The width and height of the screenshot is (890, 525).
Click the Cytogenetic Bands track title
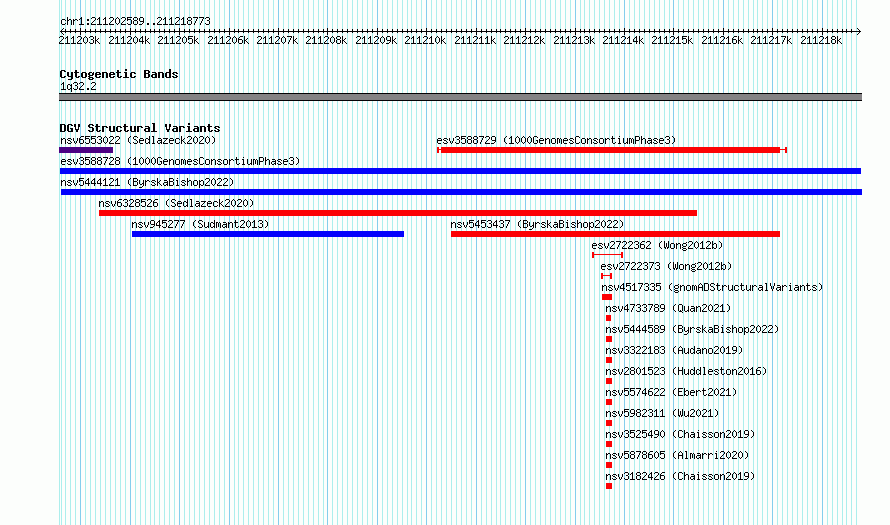click(x=119, y=74)
